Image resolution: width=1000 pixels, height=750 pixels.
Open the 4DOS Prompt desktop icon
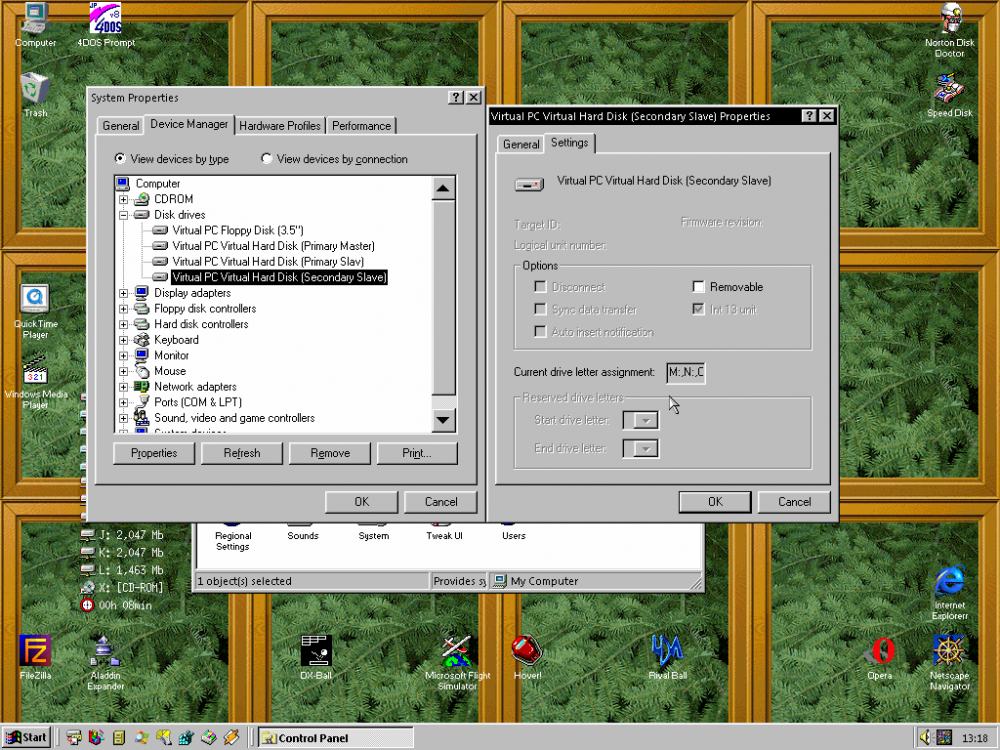tap(105, 22)
